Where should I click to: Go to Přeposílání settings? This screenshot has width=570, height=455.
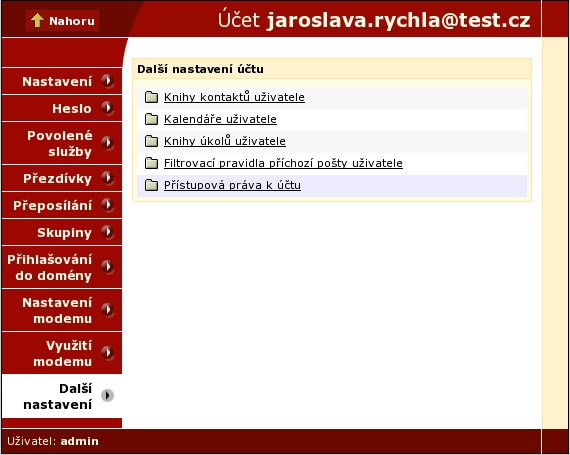pos(62,205)
